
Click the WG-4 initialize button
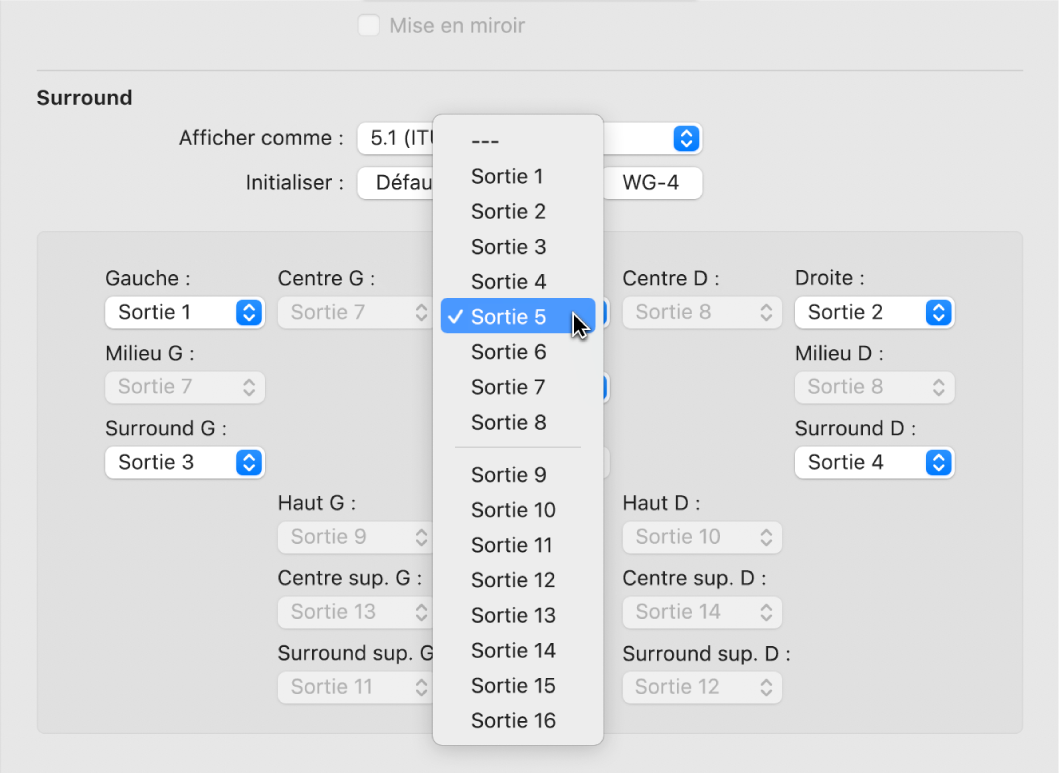650,184
